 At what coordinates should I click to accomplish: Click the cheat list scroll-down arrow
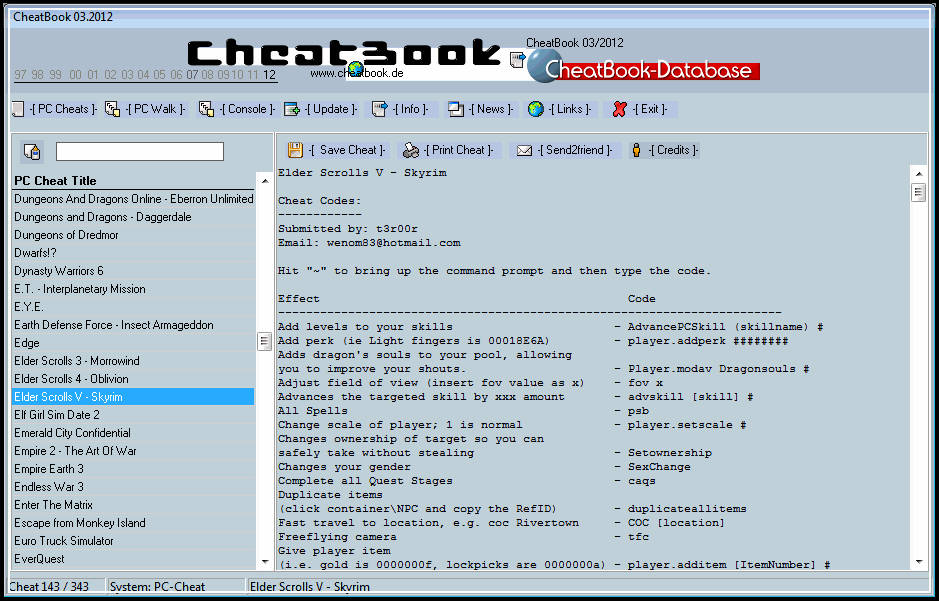coord(264,561)
